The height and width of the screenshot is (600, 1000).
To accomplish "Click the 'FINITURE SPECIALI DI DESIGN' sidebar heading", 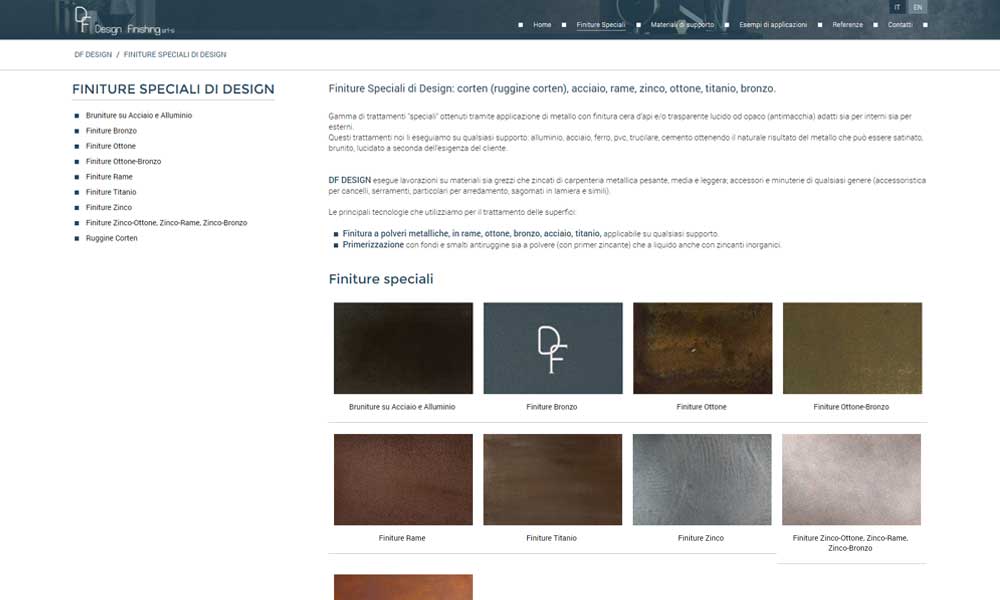I will (x=173, y=89).
